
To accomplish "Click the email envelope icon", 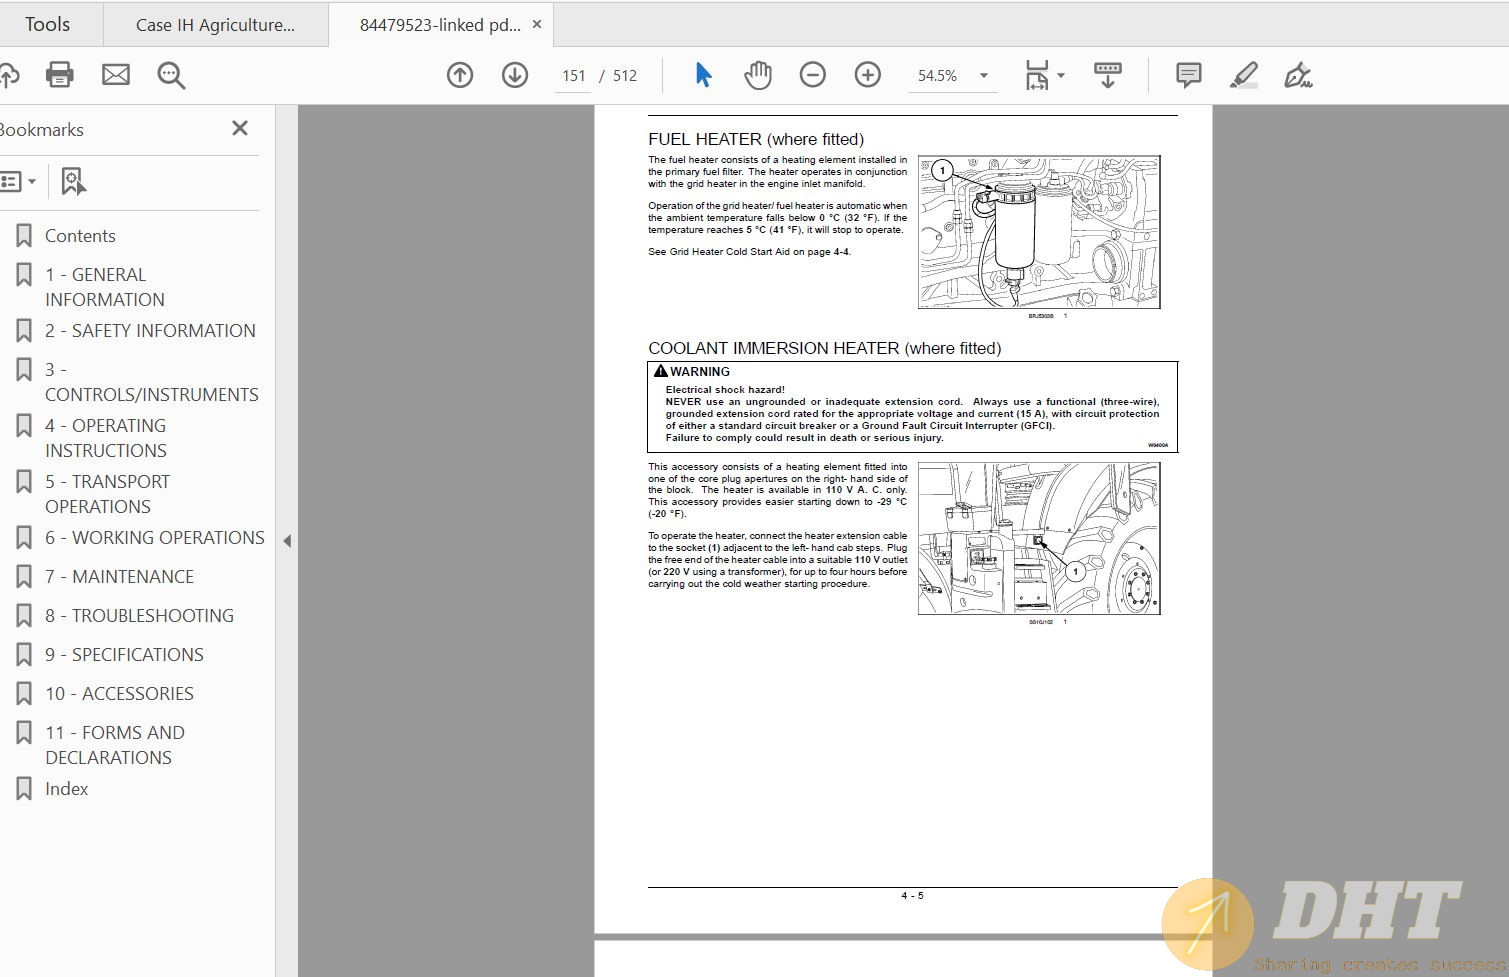I will click(116, 75).
